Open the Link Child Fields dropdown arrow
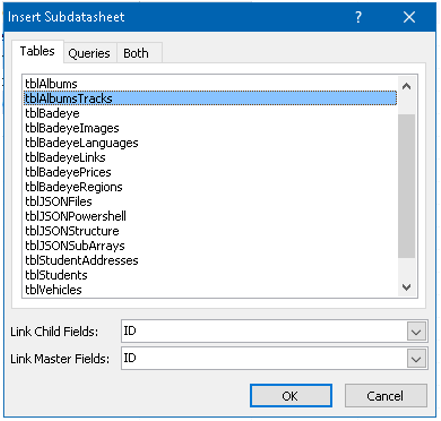Screen dimensions: 441x421 [416, 332]
